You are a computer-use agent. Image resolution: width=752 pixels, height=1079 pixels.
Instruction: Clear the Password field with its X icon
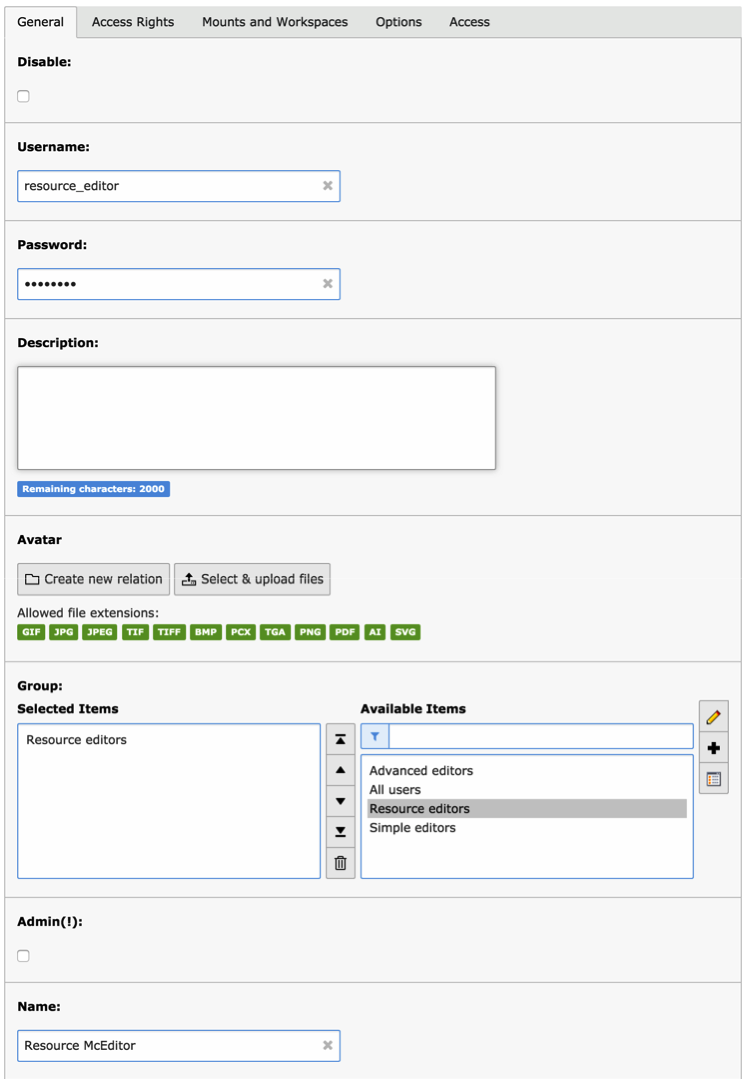click(327, 284)
